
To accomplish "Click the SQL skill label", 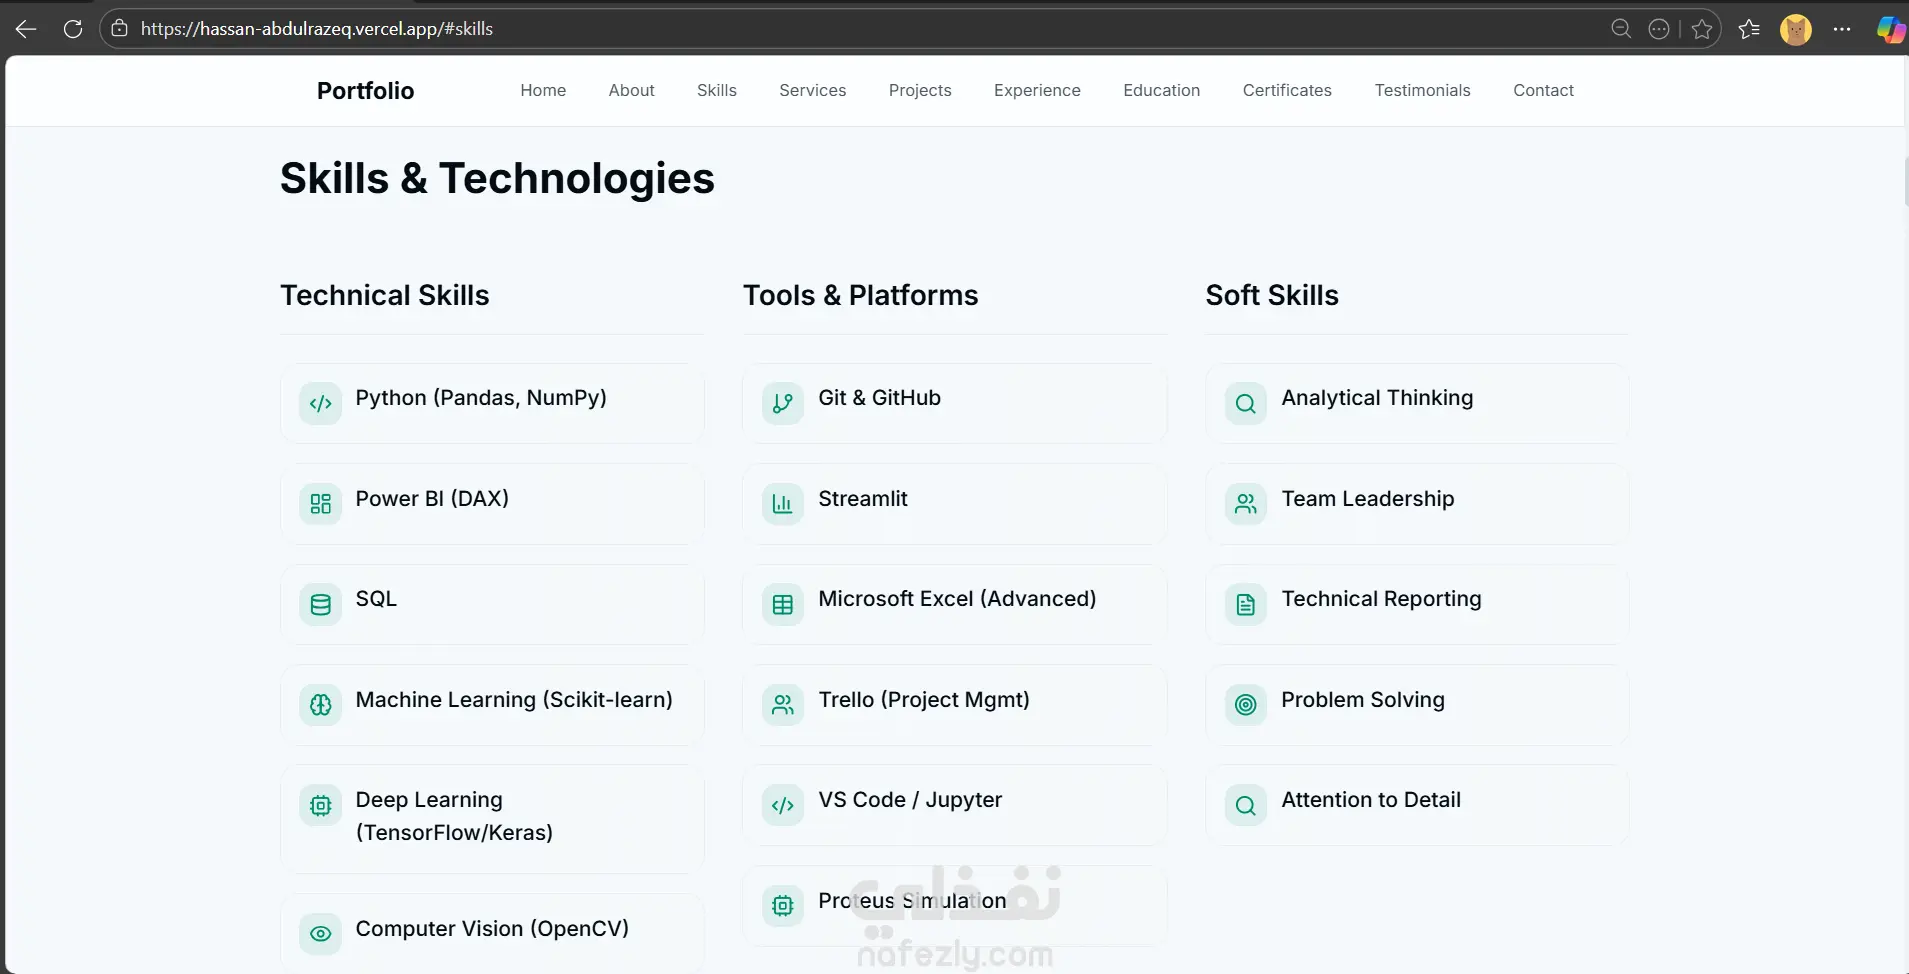I will pos(376,599).
